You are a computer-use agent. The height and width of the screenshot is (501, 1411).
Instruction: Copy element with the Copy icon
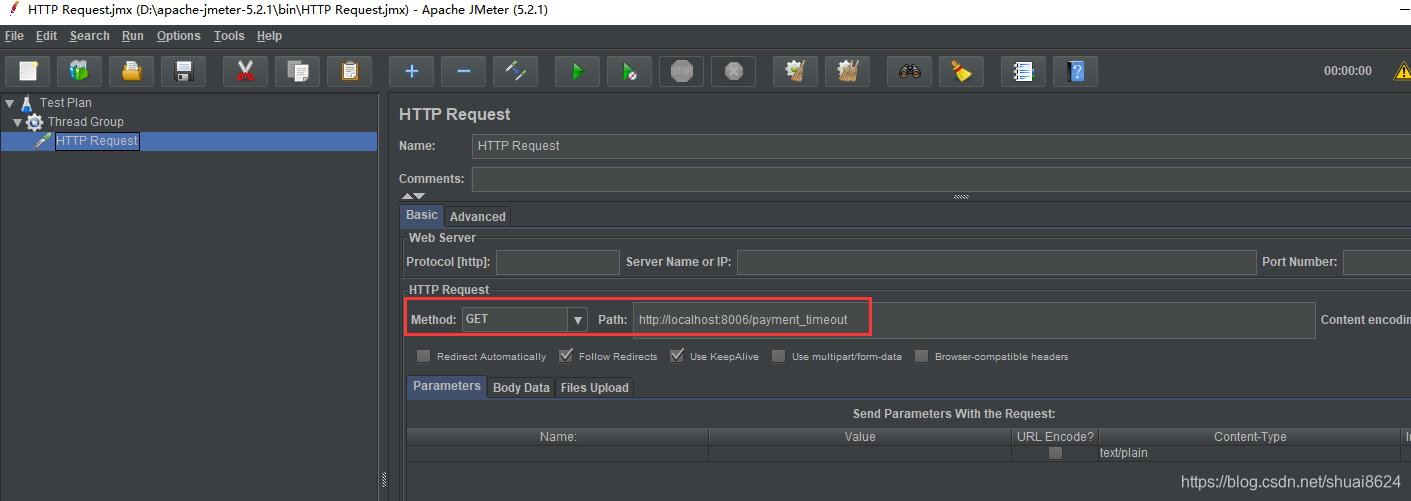(297, 71)
